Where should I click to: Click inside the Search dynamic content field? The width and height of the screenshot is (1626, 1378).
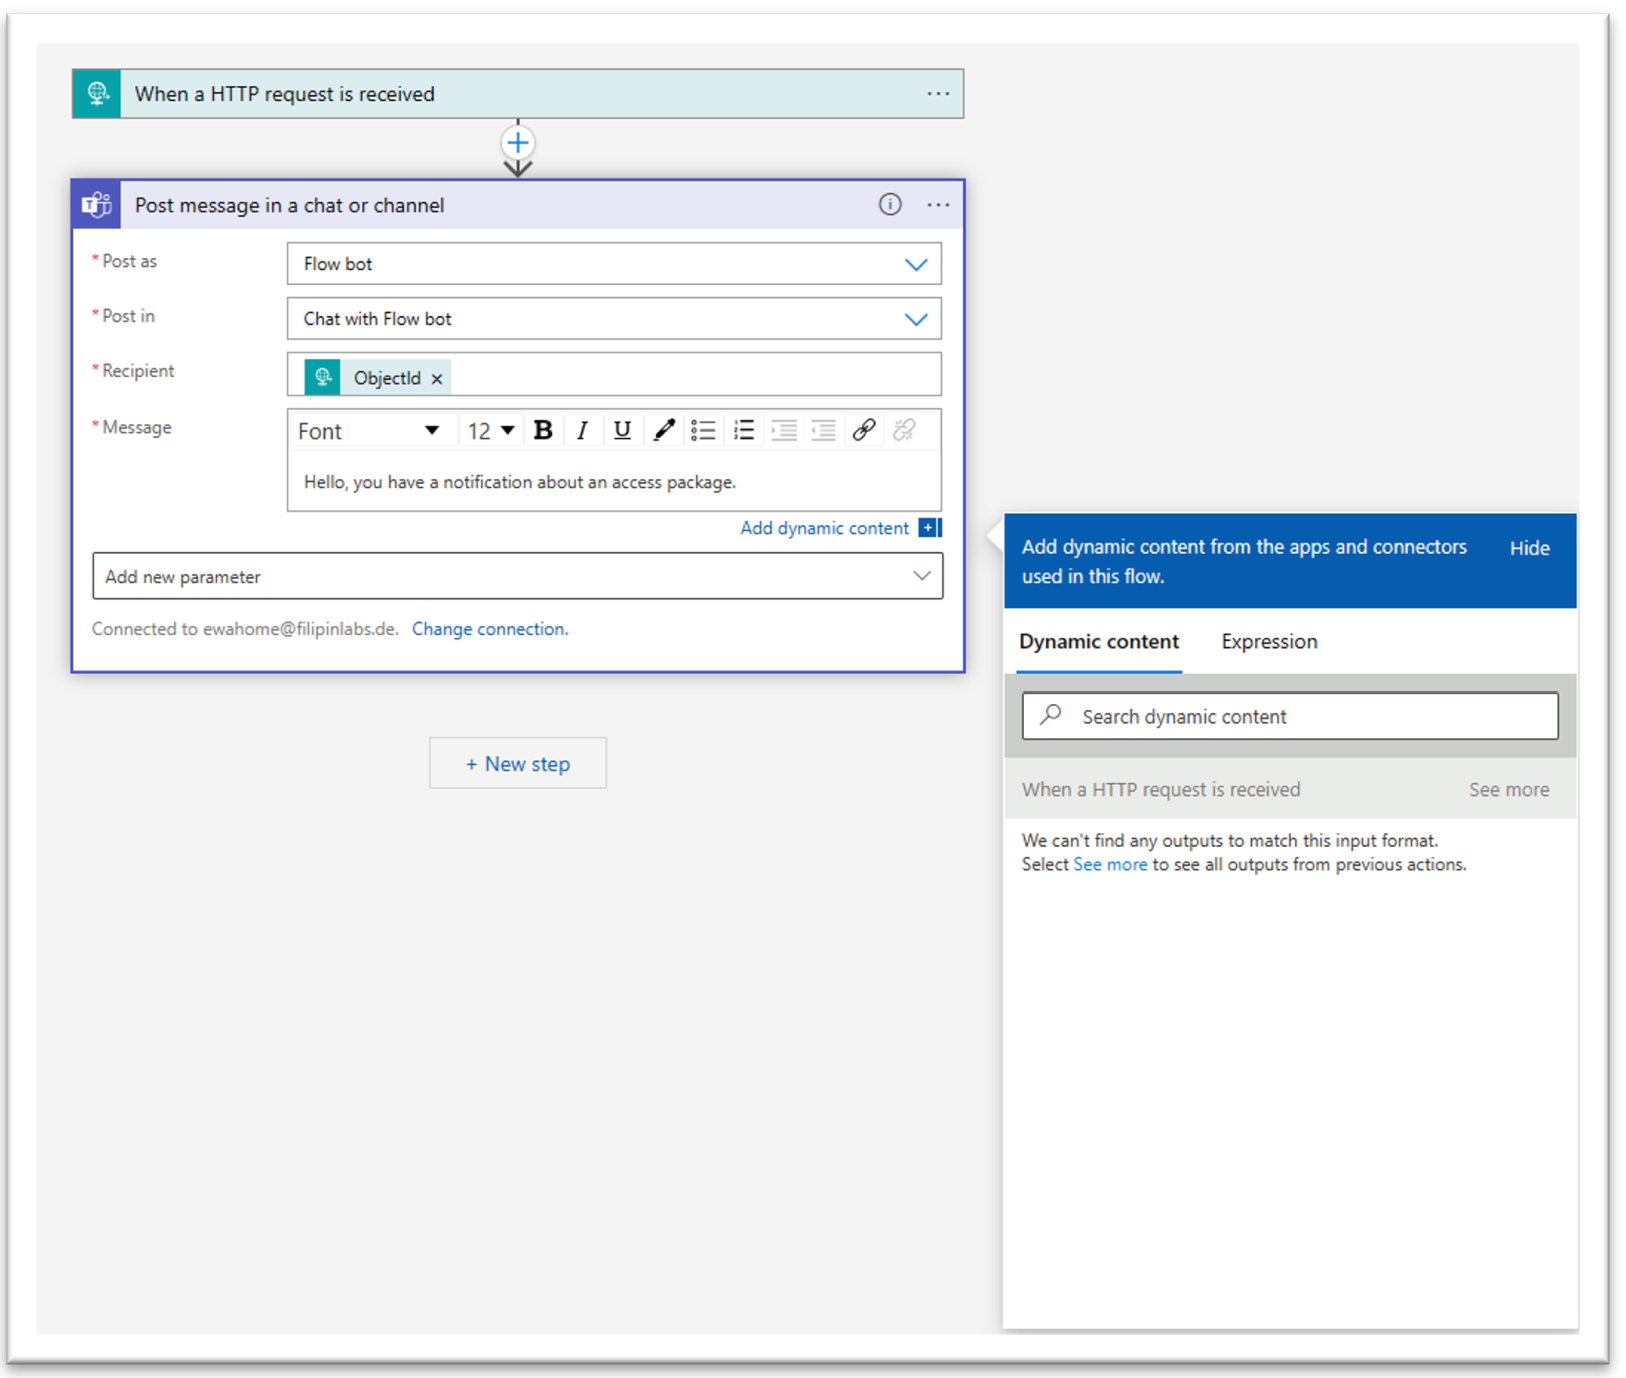click(x=1289, y=716)
